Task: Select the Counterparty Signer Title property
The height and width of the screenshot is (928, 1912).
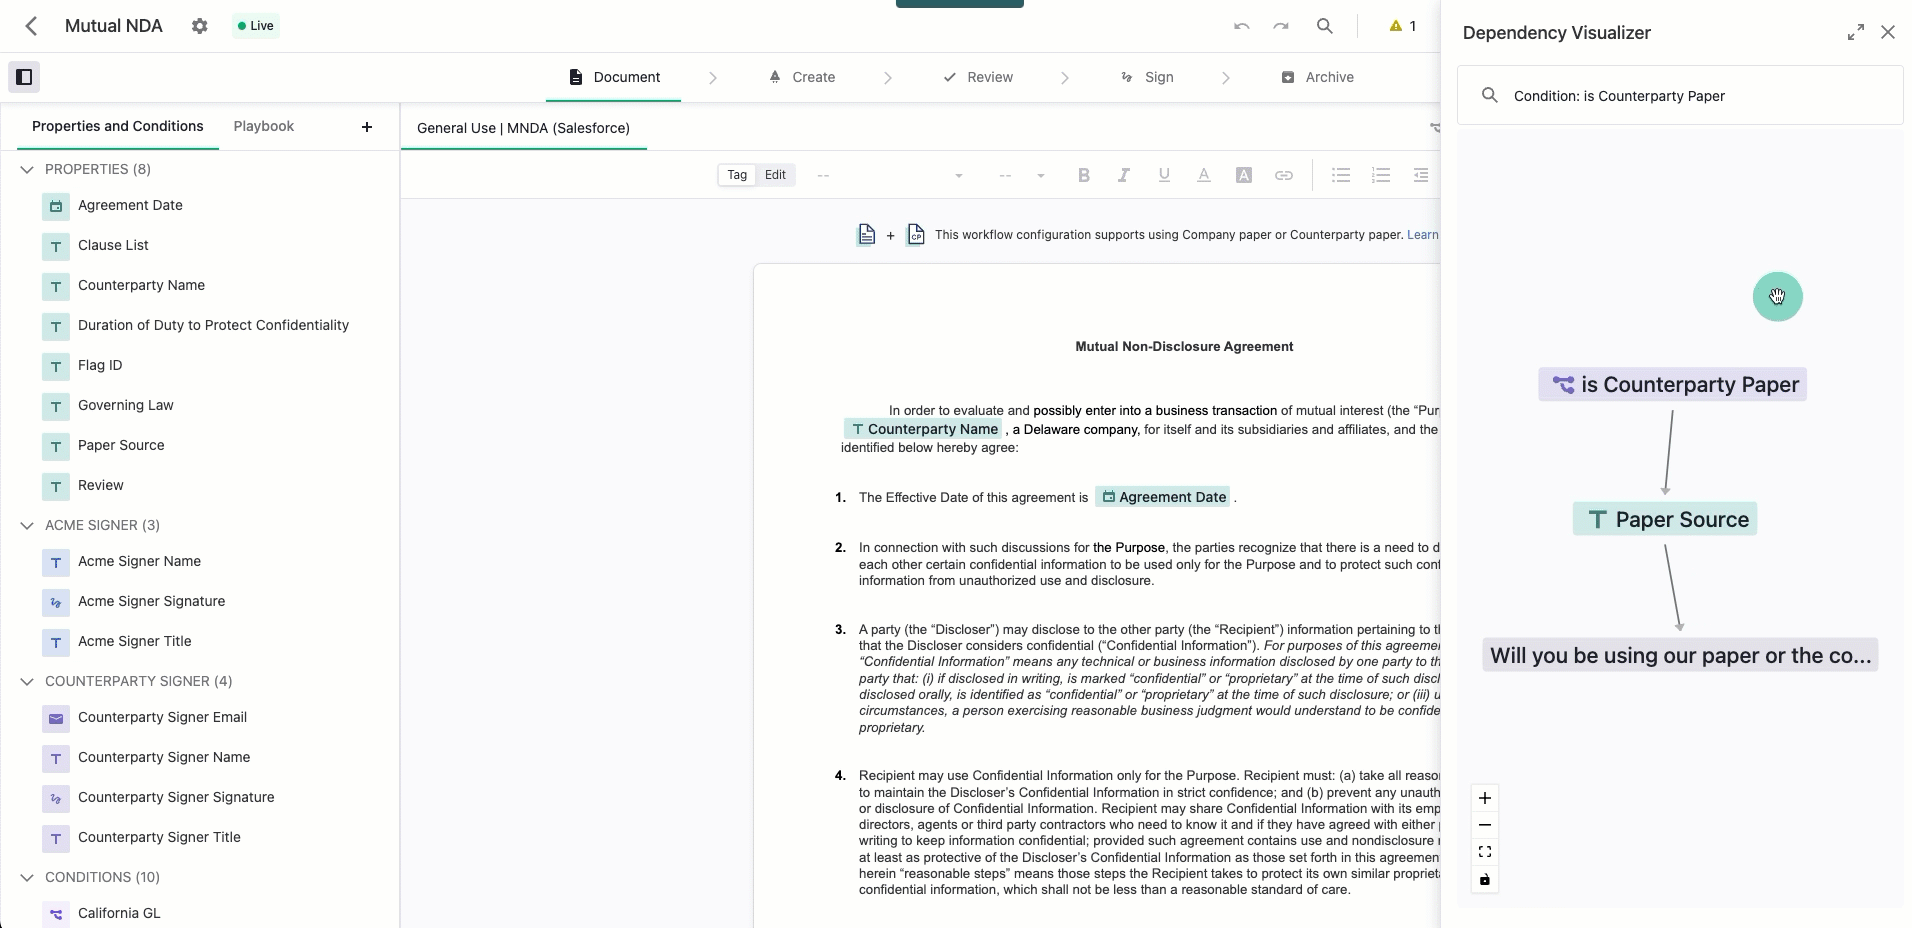Action: click(159, 837)
